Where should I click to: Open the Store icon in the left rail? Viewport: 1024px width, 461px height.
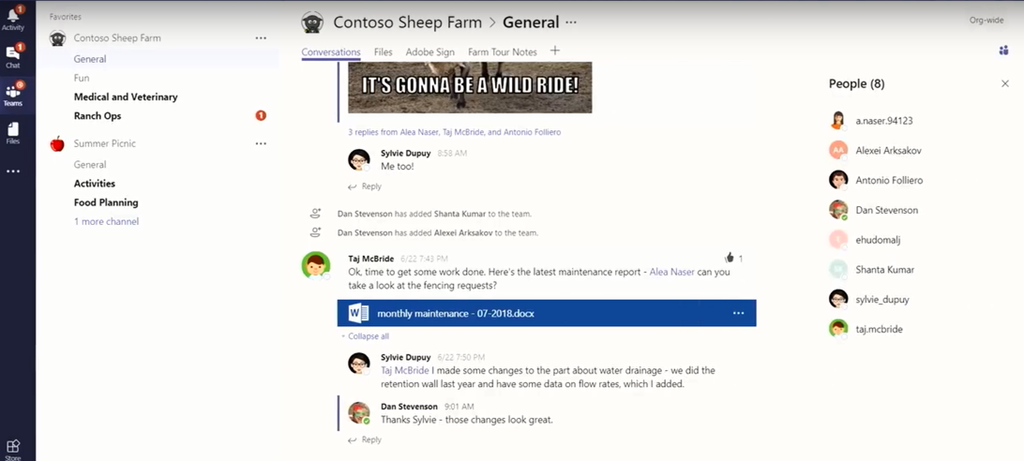[x=13, y=448]
